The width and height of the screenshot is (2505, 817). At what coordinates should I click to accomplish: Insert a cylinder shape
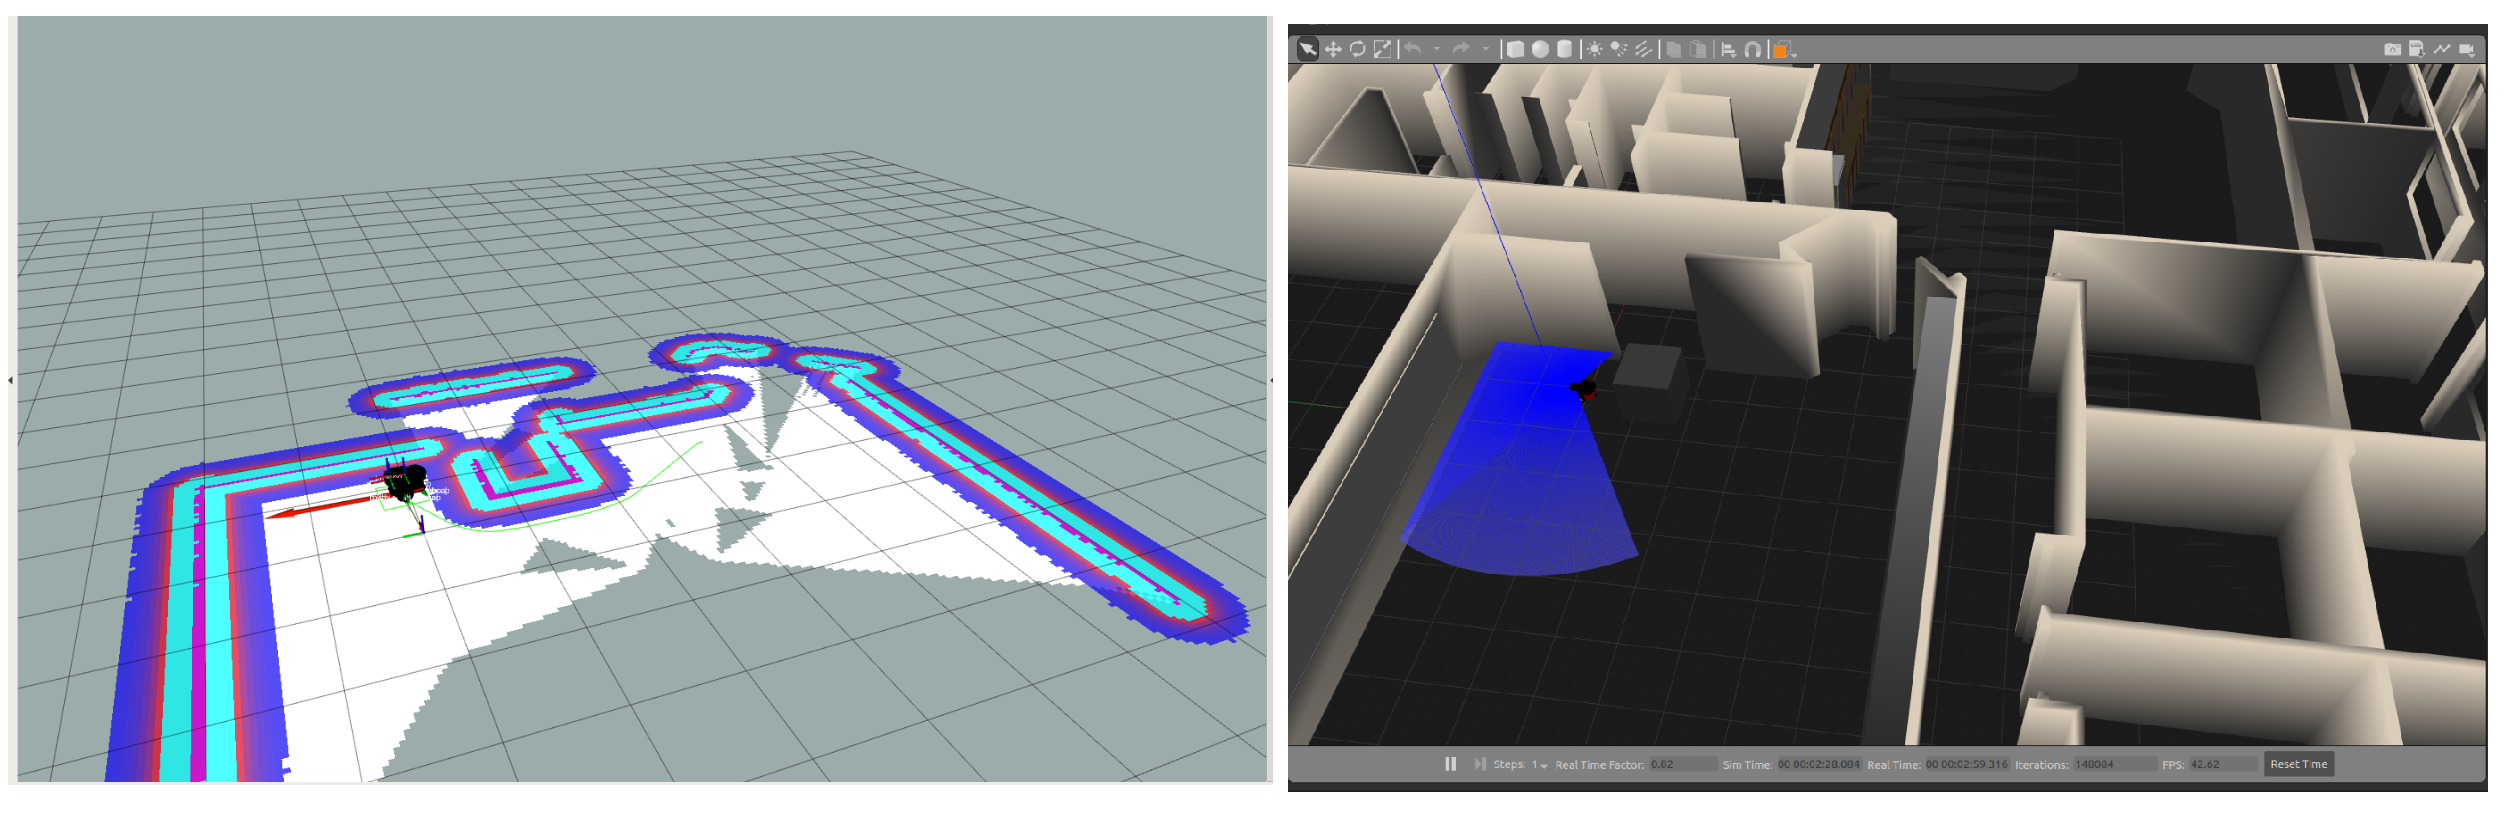(x=1565, y=49)
